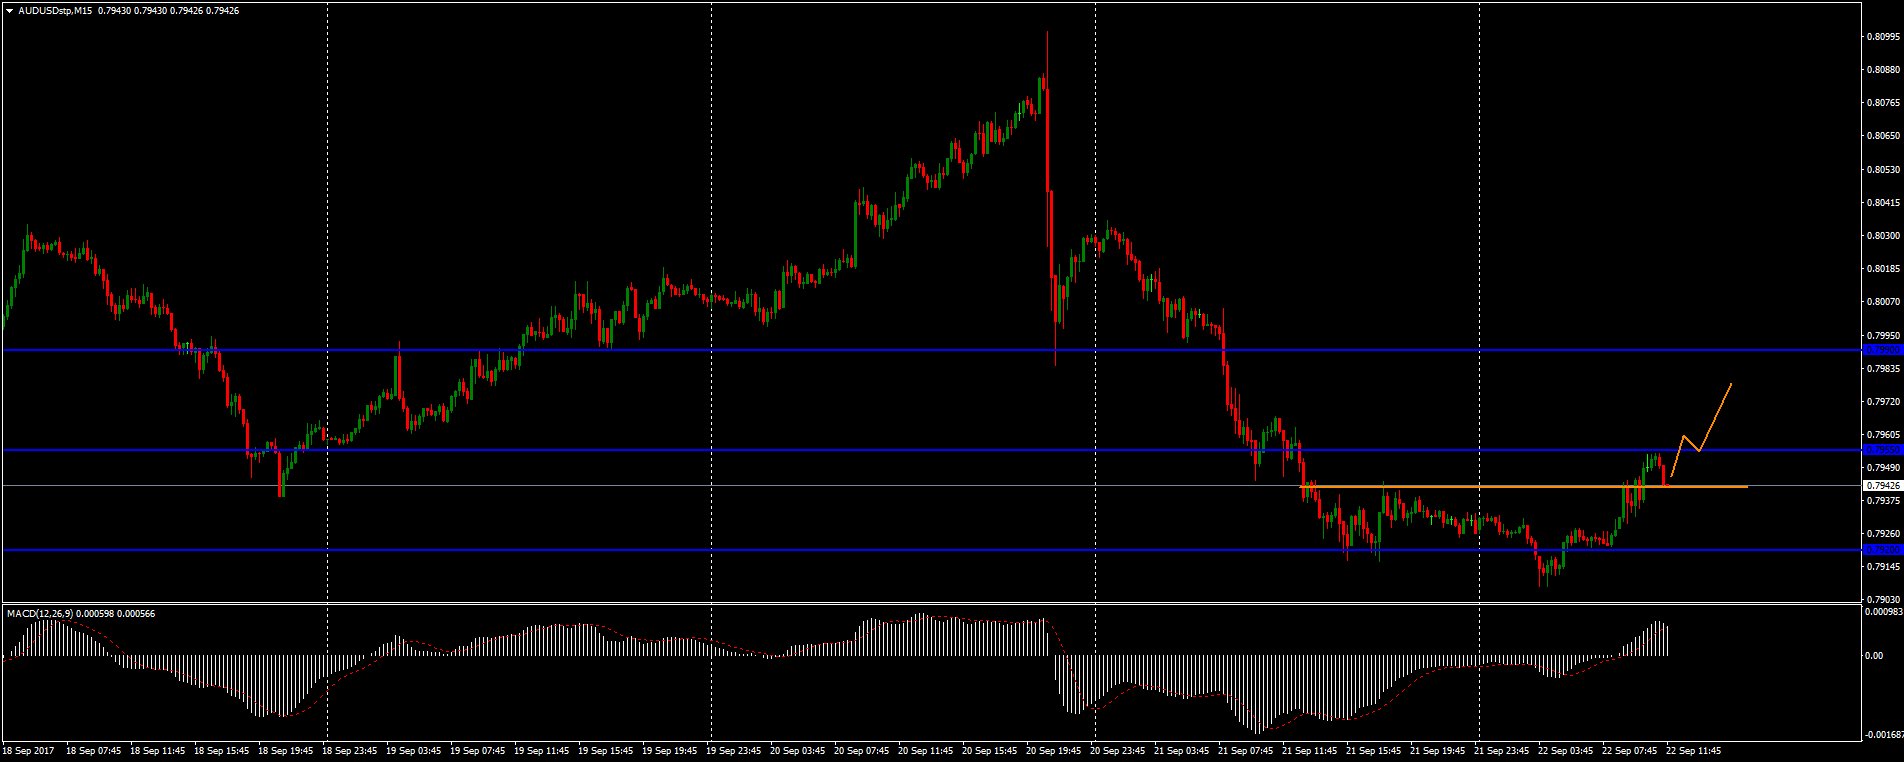Pick the 0.79605 price axis label
Screen dimensions: 1904x762
point(1883,434)
